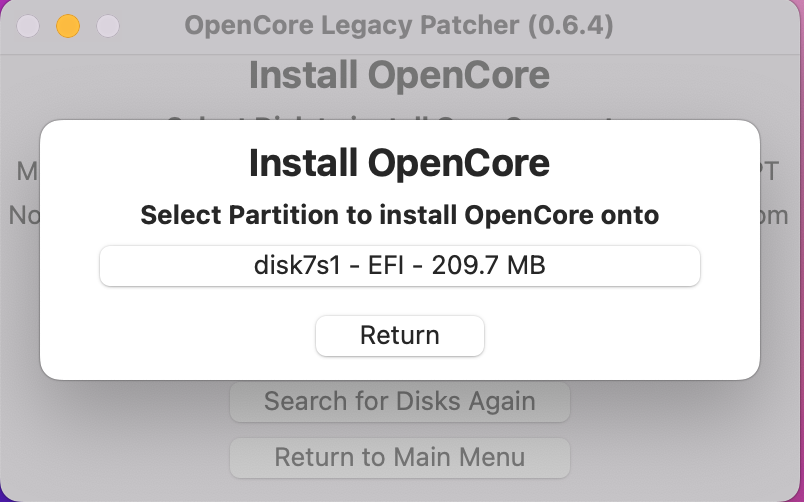The height and width of the screenshot is (502, 804).
Task: Click the partly hidden Select Disk text behind dialog
Action: point(399,118)
